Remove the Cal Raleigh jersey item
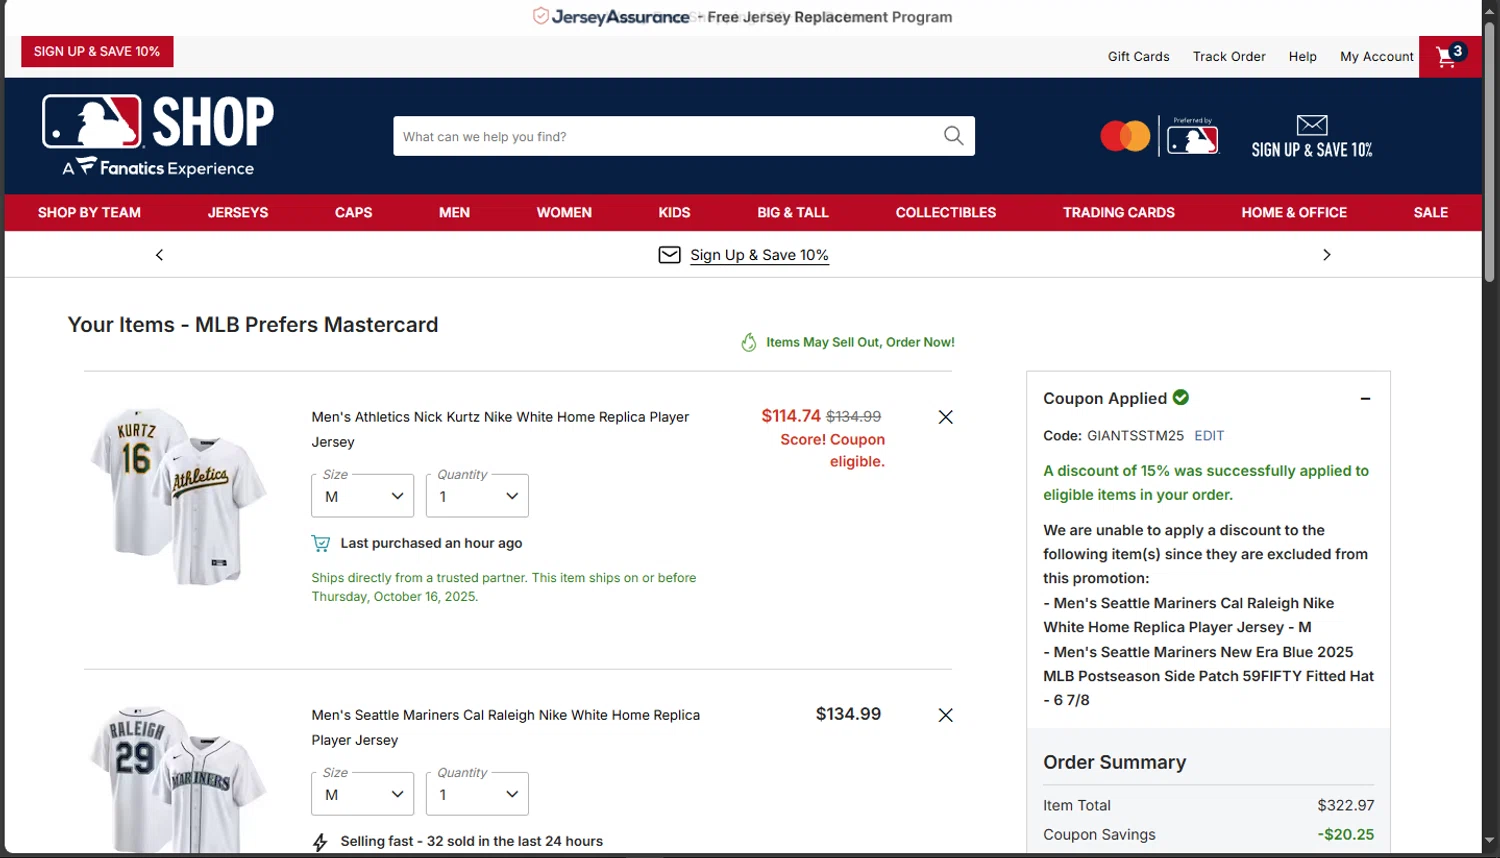Viewport: 1500px width, 858px height. [945, 715]
